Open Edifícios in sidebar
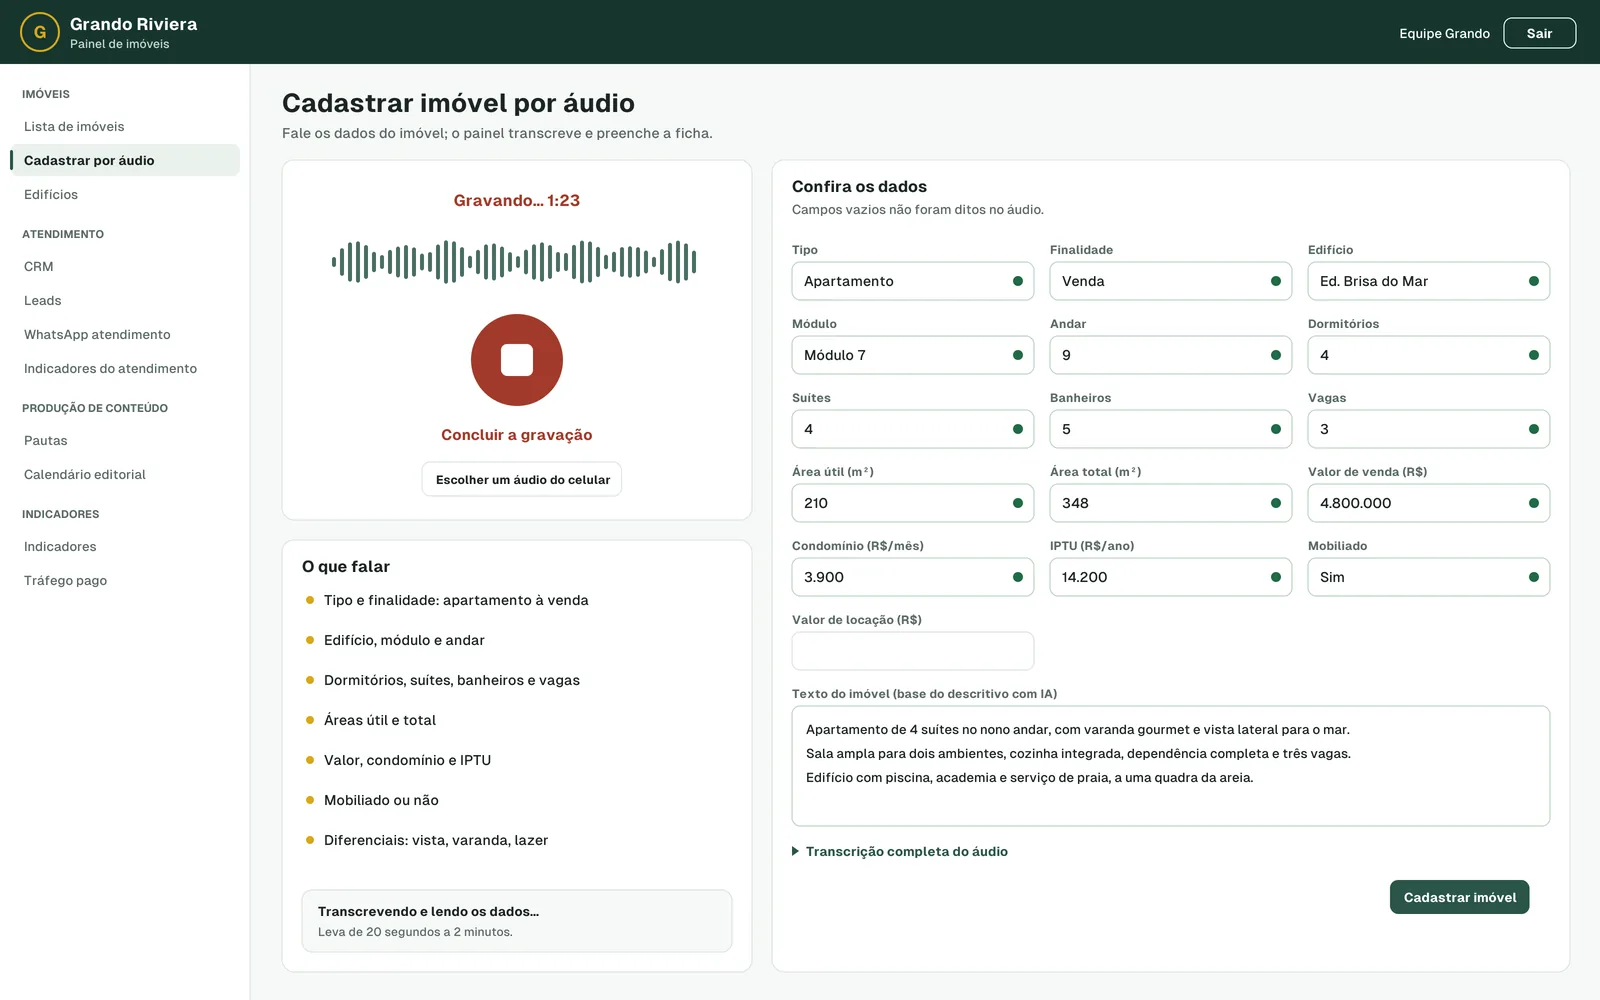Image resolution: width=1600 pixels, height=1000 pixels. [x=125, y=195]
